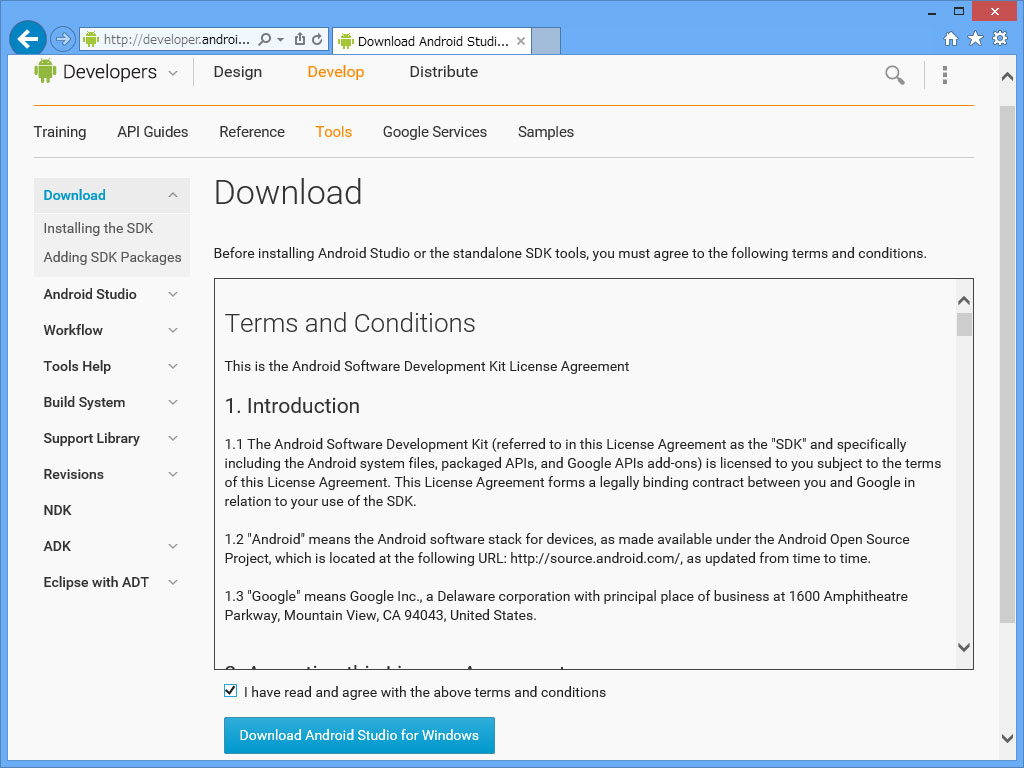This screenshot has height=768, width=1024.
Task: Open the three-dot overflow menu icon
Action: pos(944,75)
